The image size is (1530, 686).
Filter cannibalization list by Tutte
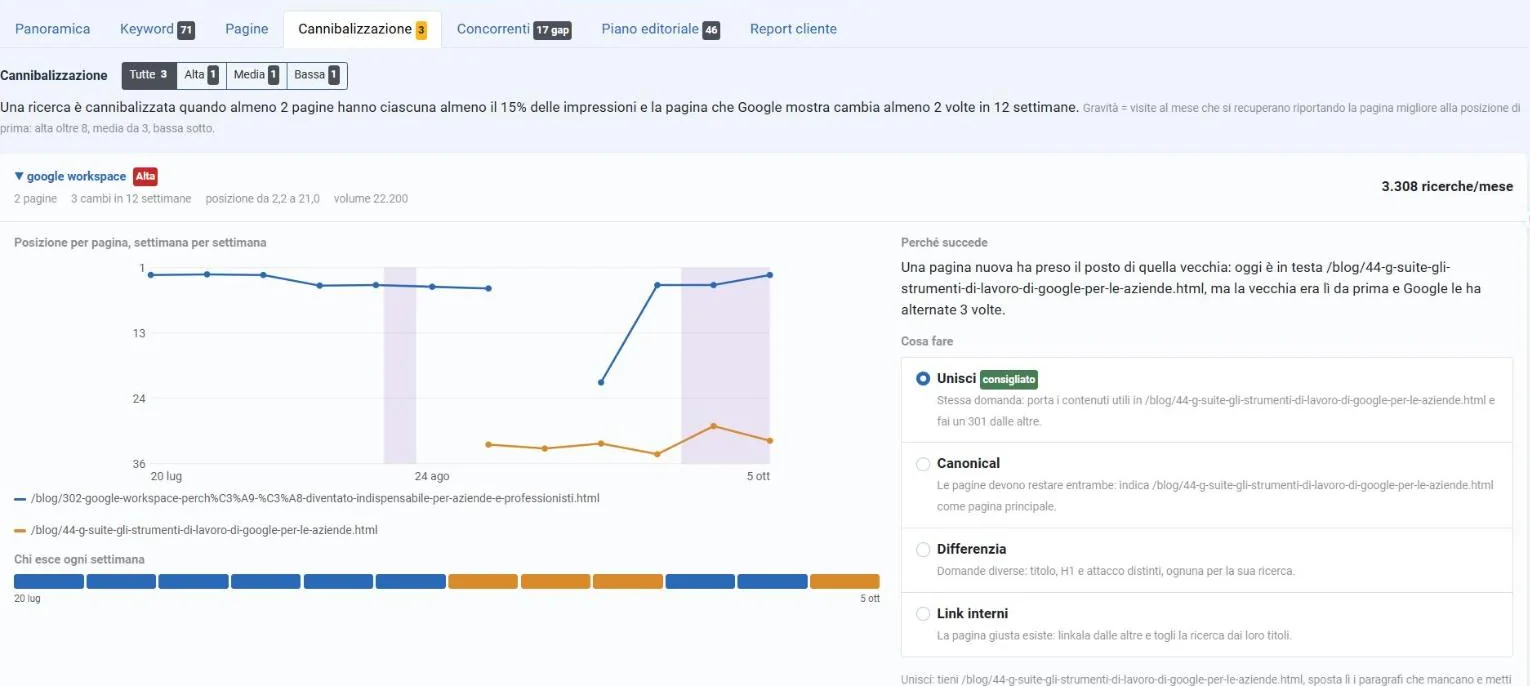pos(149,75)
